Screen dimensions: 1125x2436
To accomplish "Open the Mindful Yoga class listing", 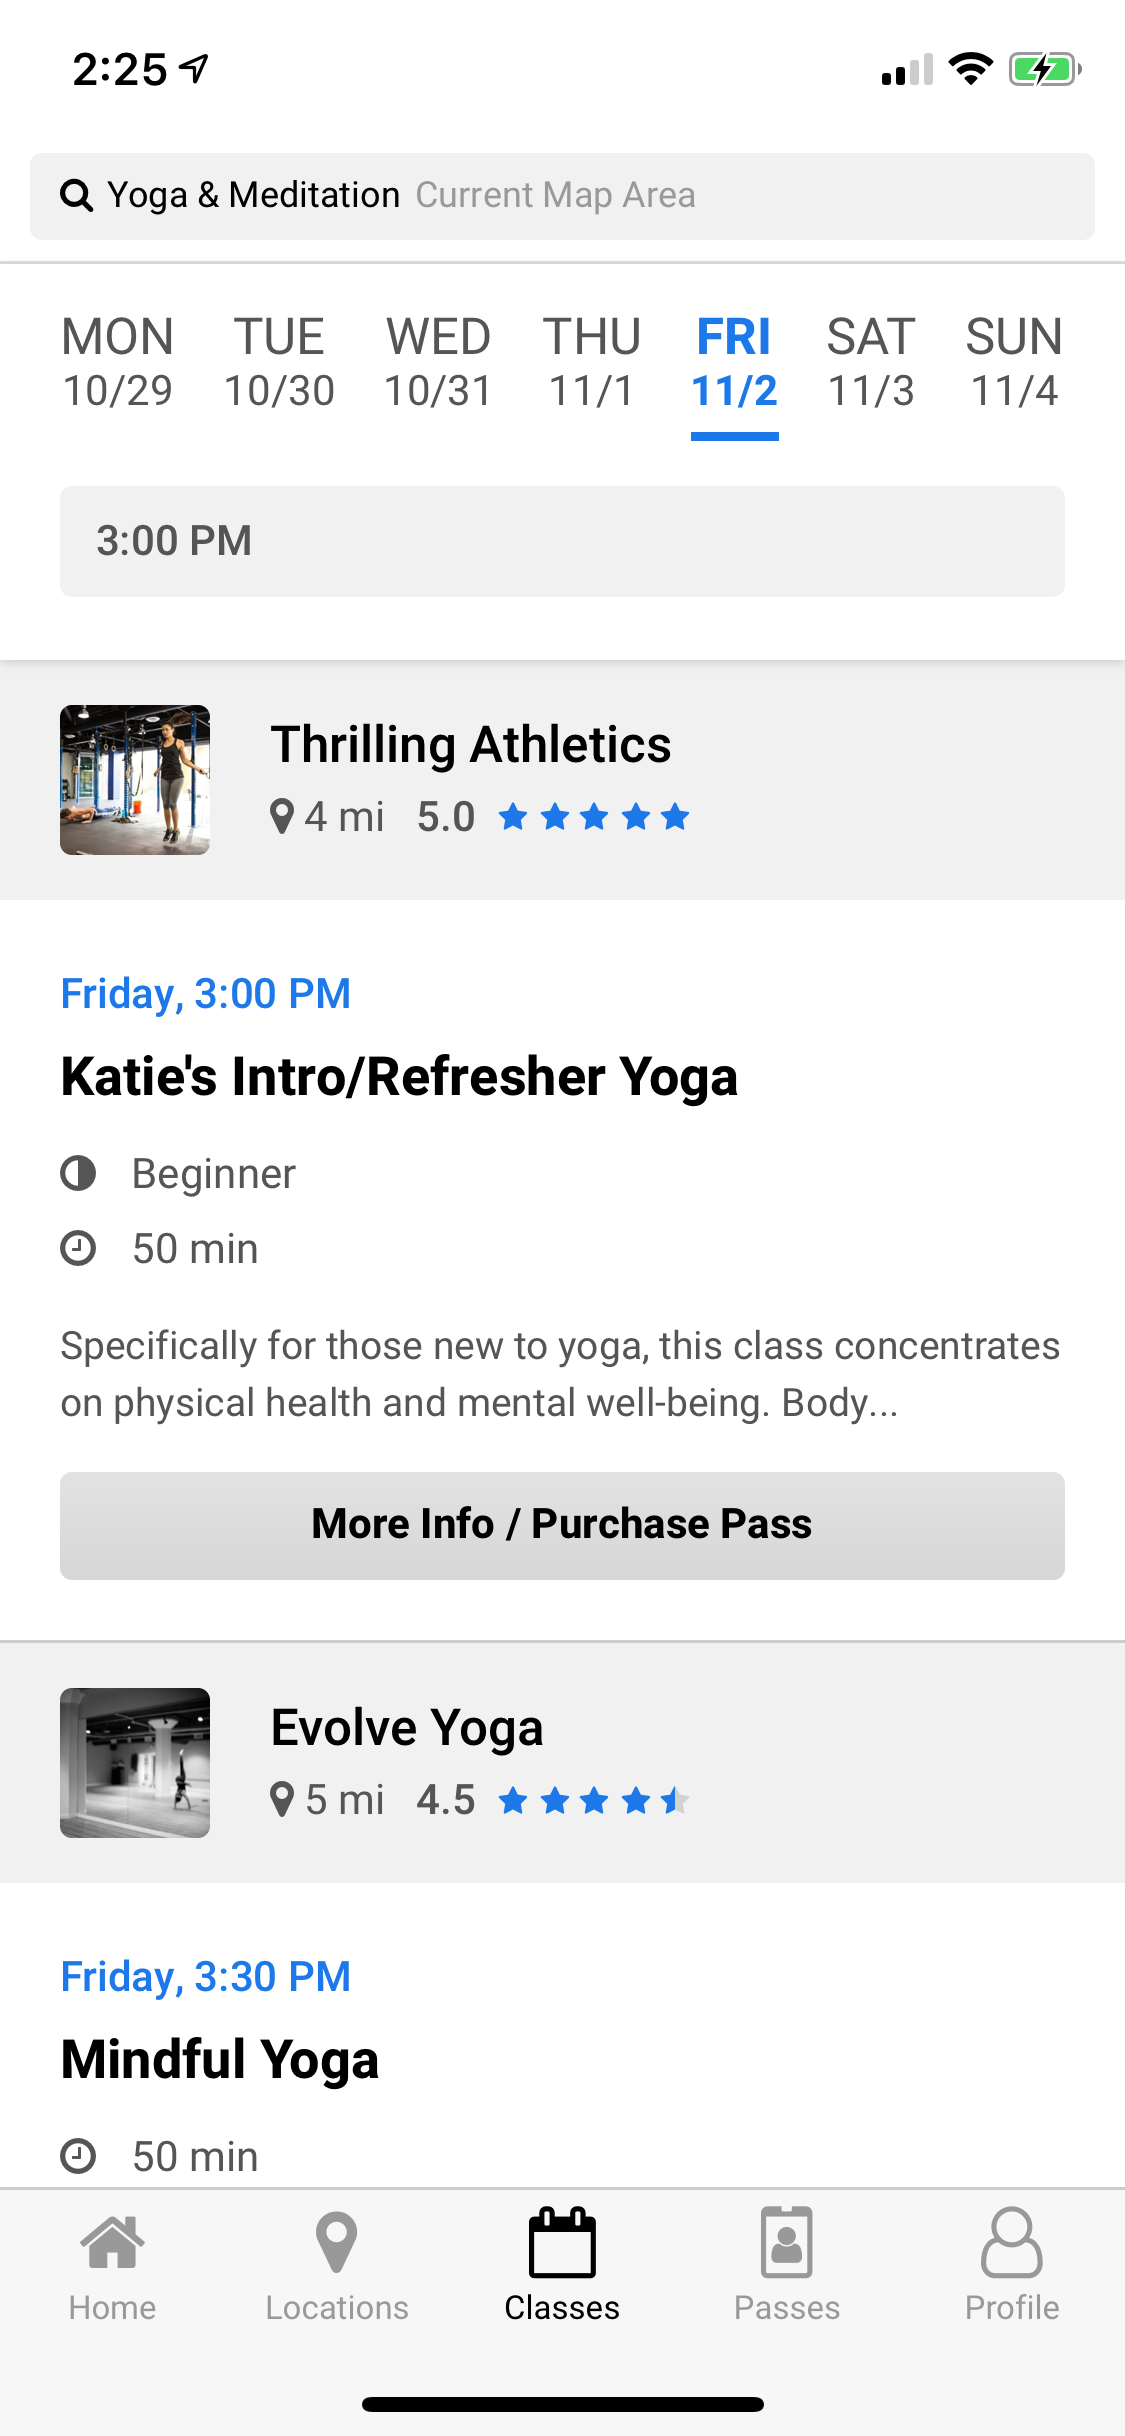I will tap(220, 2060).
